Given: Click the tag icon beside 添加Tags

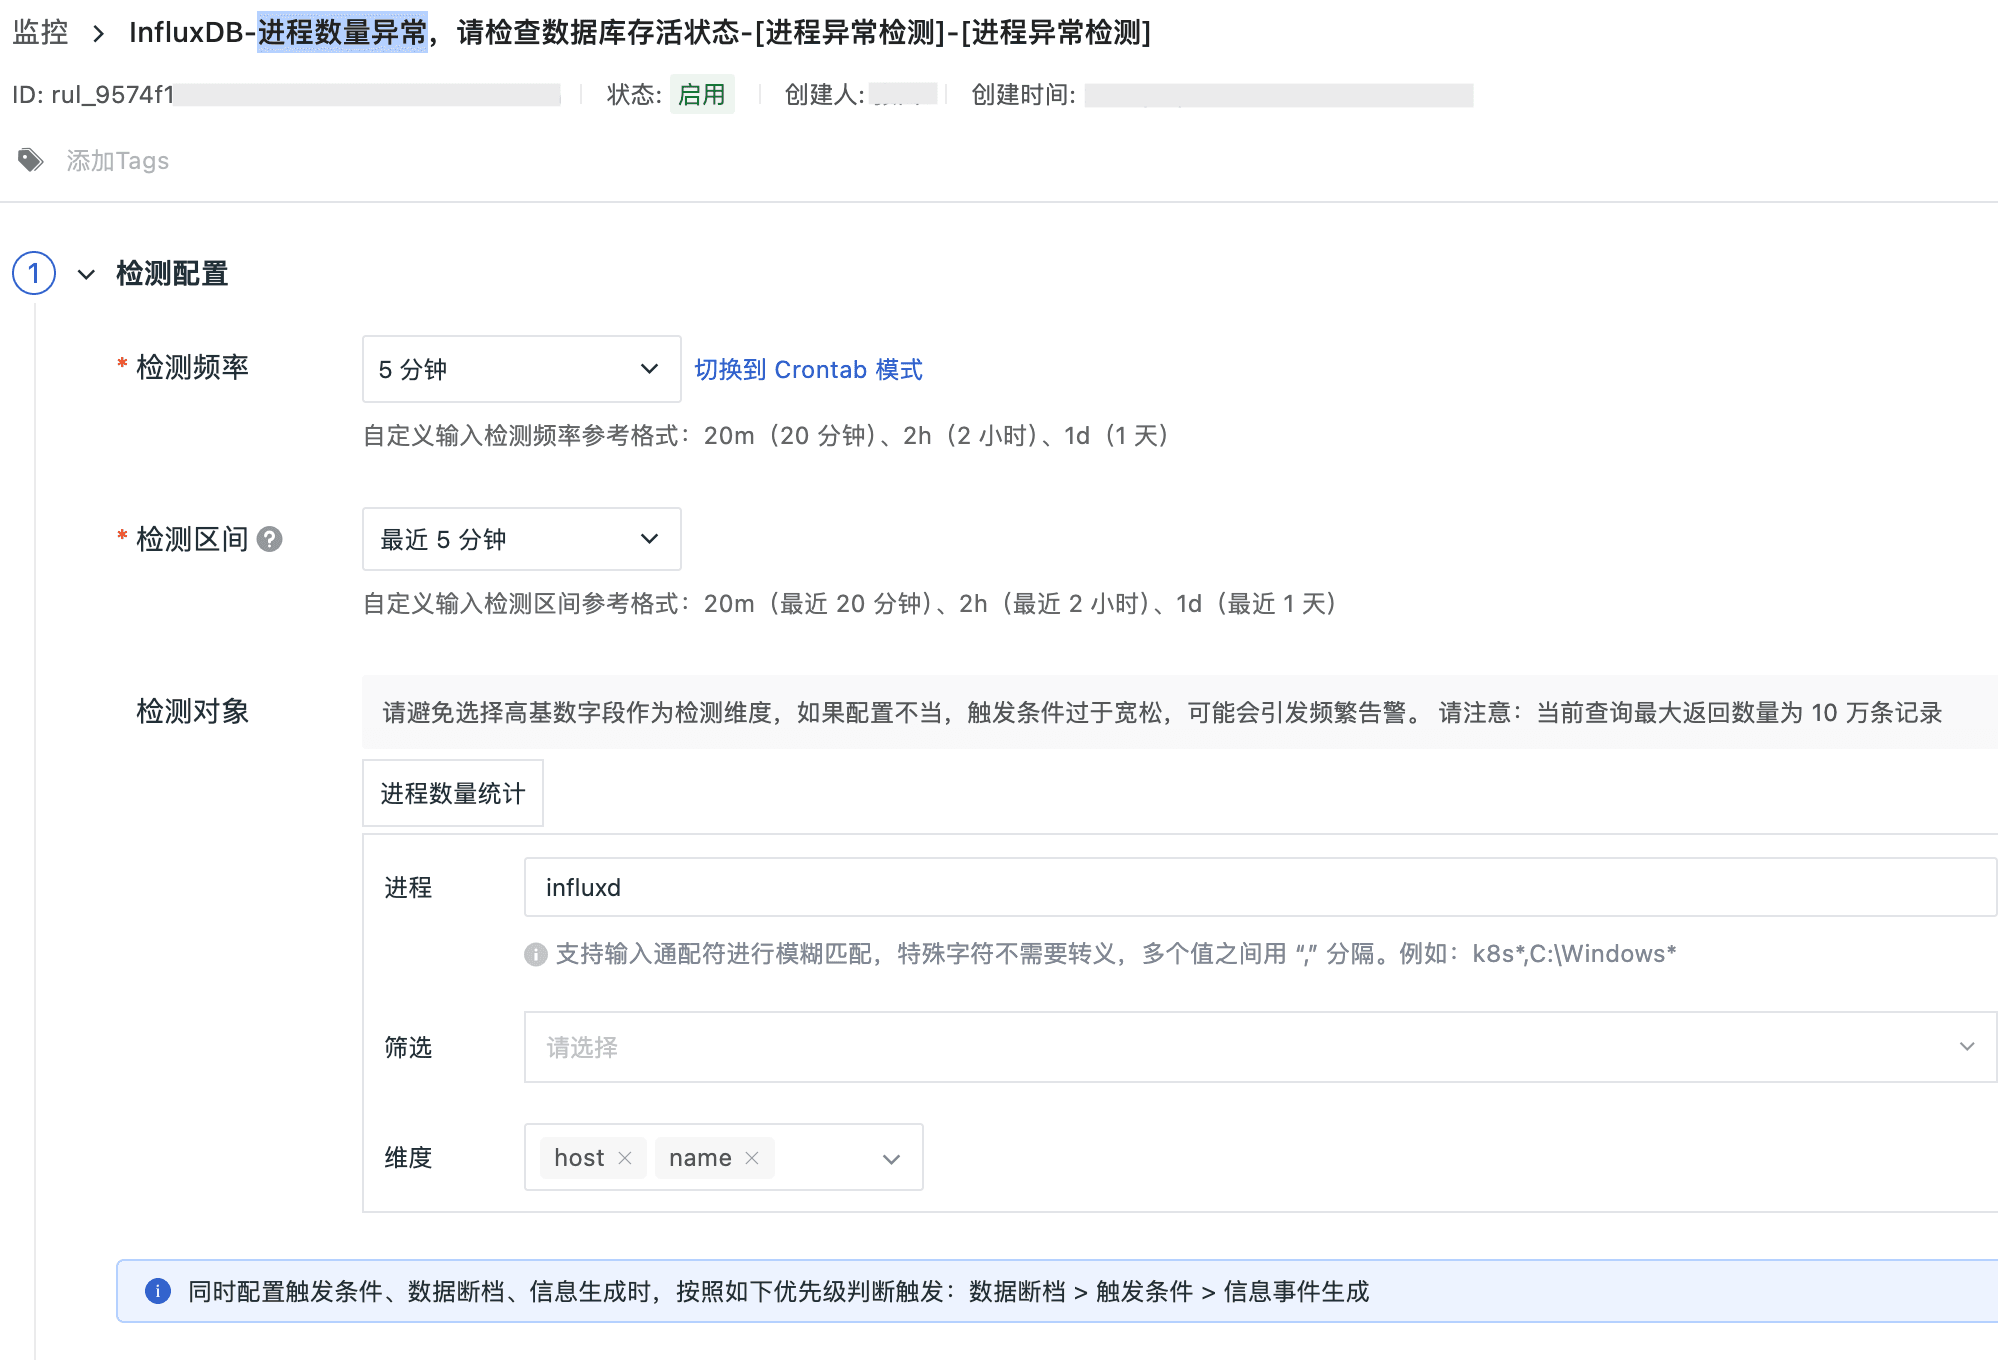Looking at the screenshot, I should 31,160.
